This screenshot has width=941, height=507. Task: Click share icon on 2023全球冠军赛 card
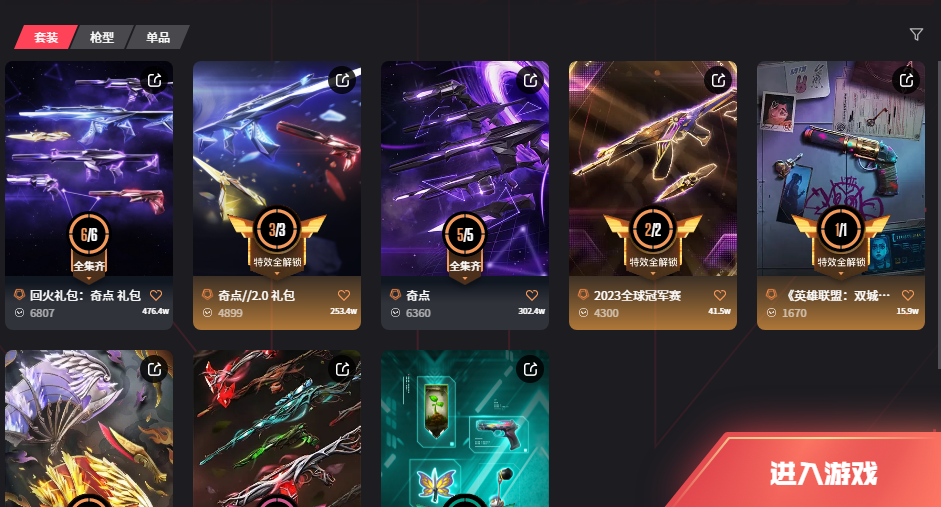pos(718,80)
